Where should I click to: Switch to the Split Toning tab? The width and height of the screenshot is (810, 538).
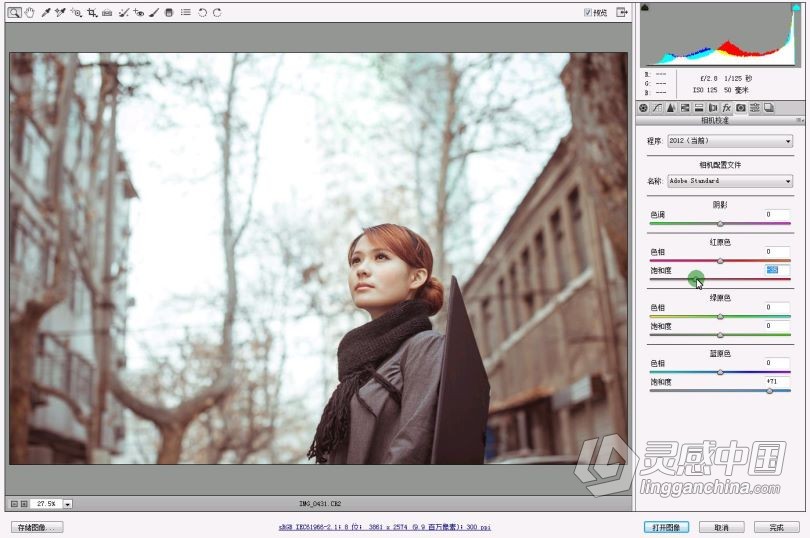point(699,107)
